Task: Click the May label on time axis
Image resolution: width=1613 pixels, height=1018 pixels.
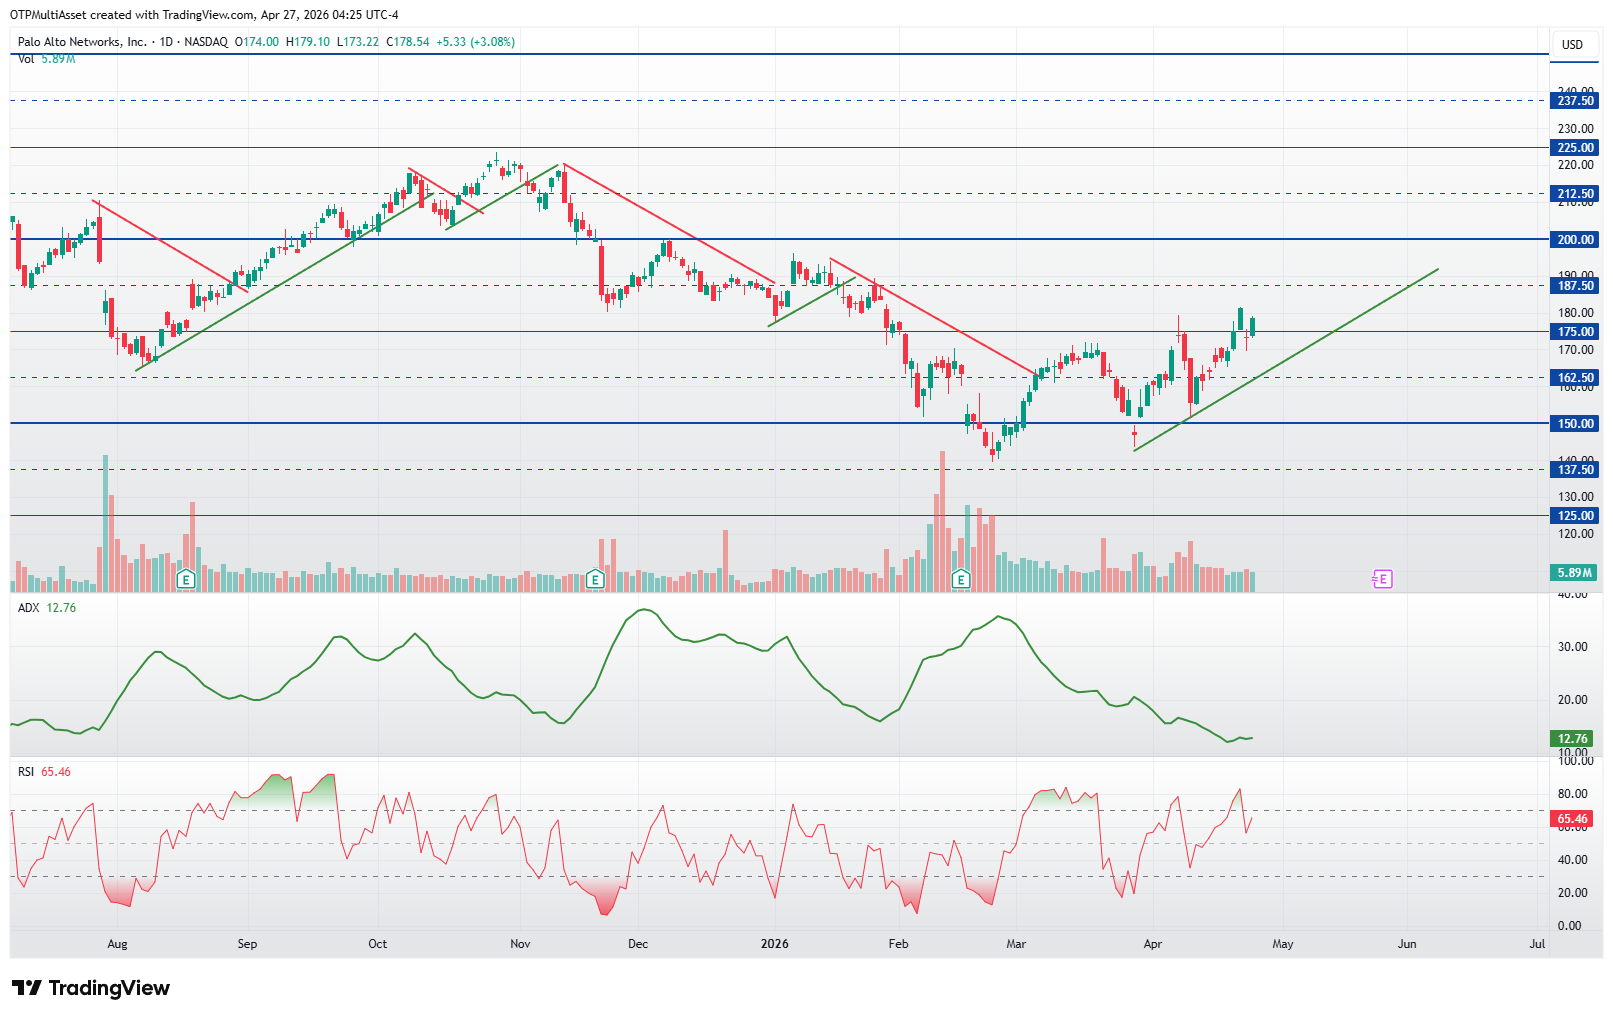Action: (x=1283, y=944)
